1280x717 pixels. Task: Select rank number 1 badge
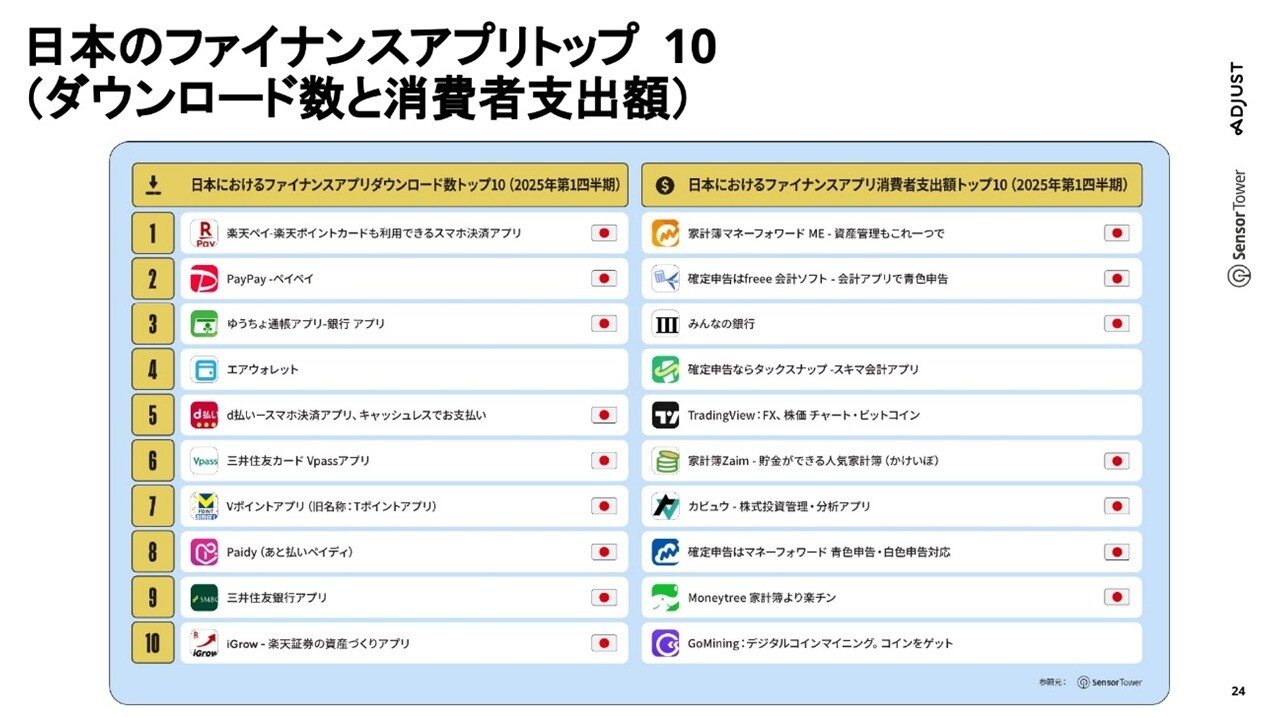click(x=153, y=233)
